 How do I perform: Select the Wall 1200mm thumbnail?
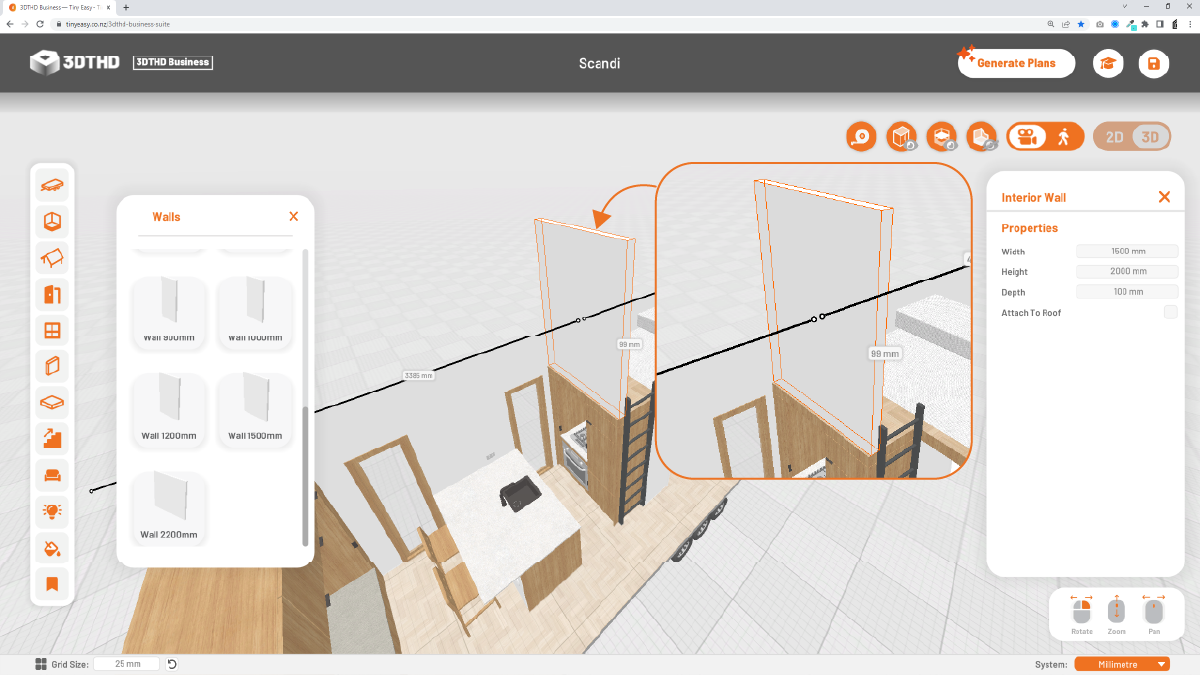click(169, 409)
